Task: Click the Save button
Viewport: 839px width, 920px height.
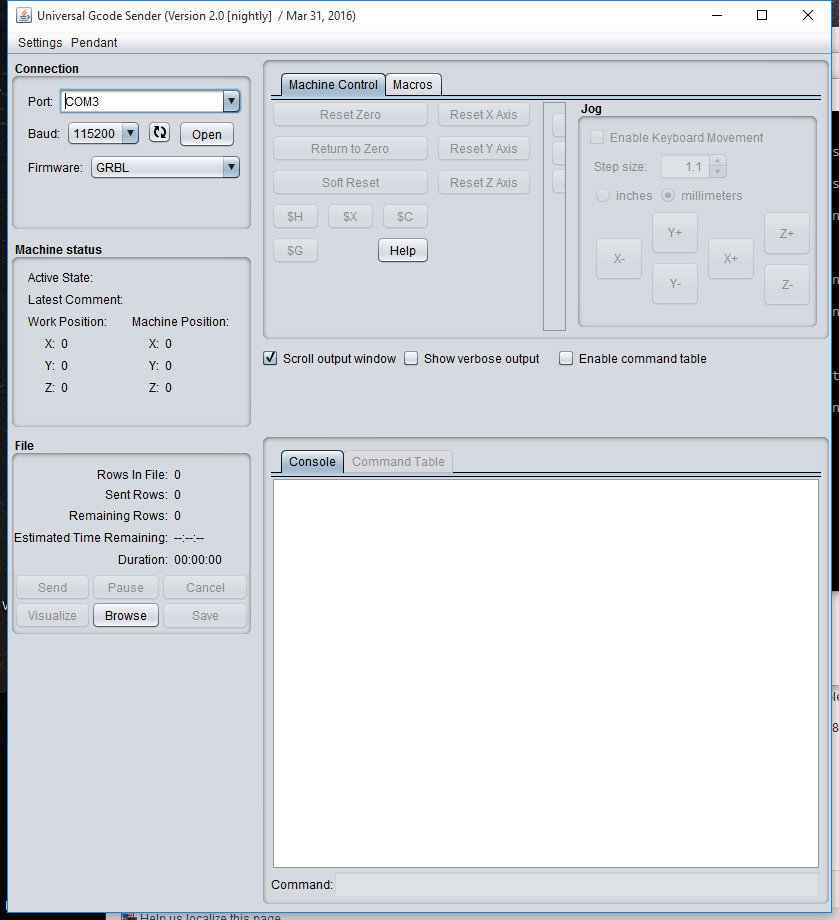Action: tap(205, 615)
